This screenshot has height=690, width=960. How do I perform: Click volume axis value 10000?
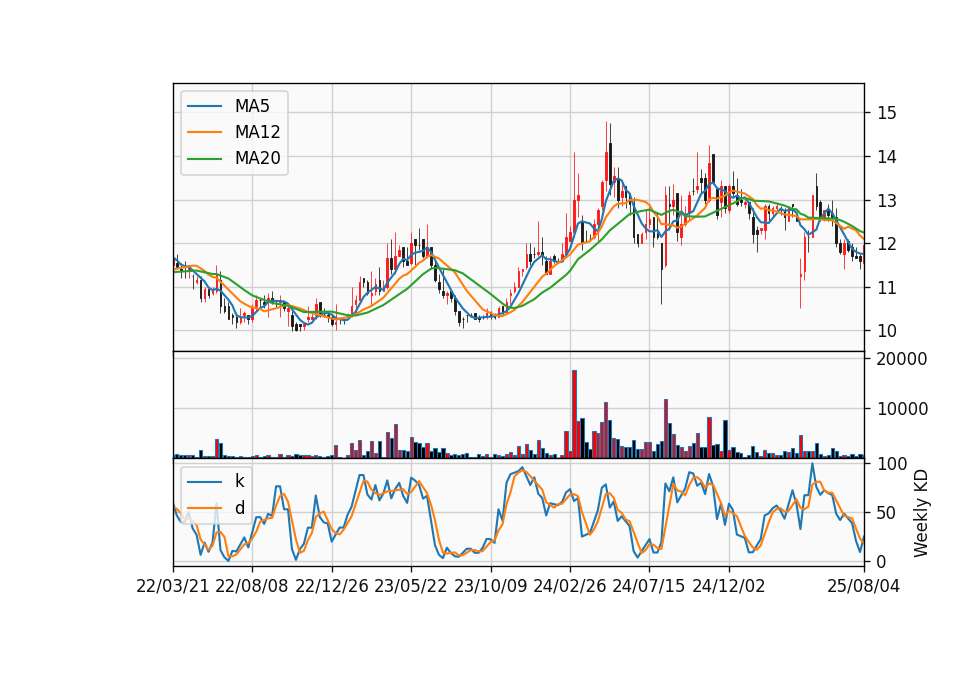coord(902,409)
